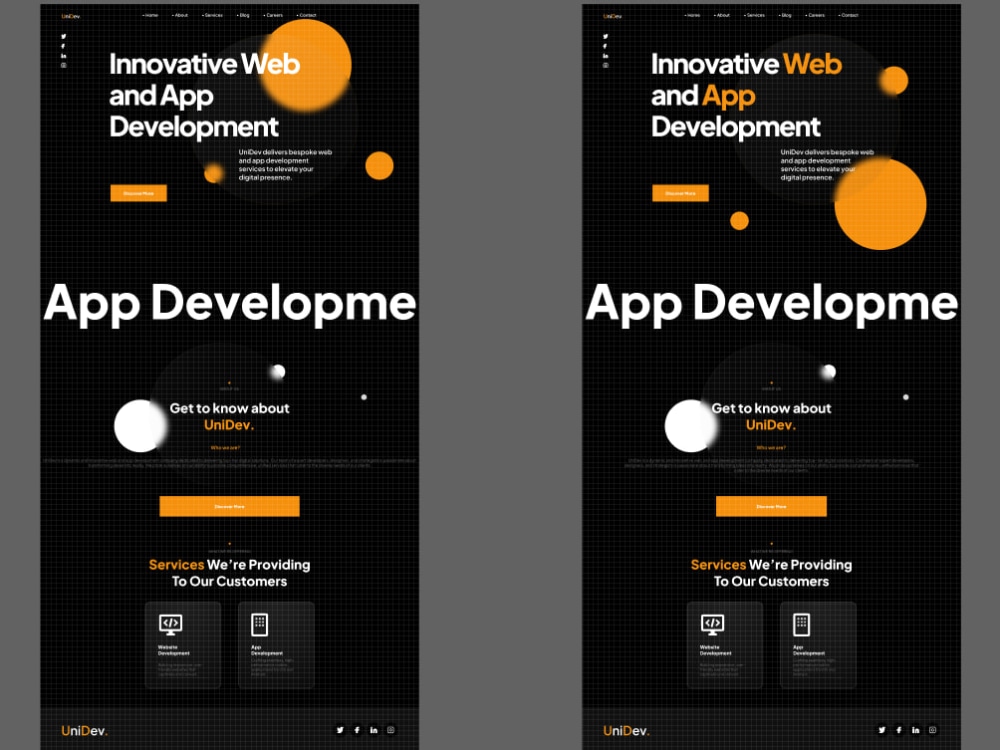Select Blog in left mockup's navigation

pos(244,15)
